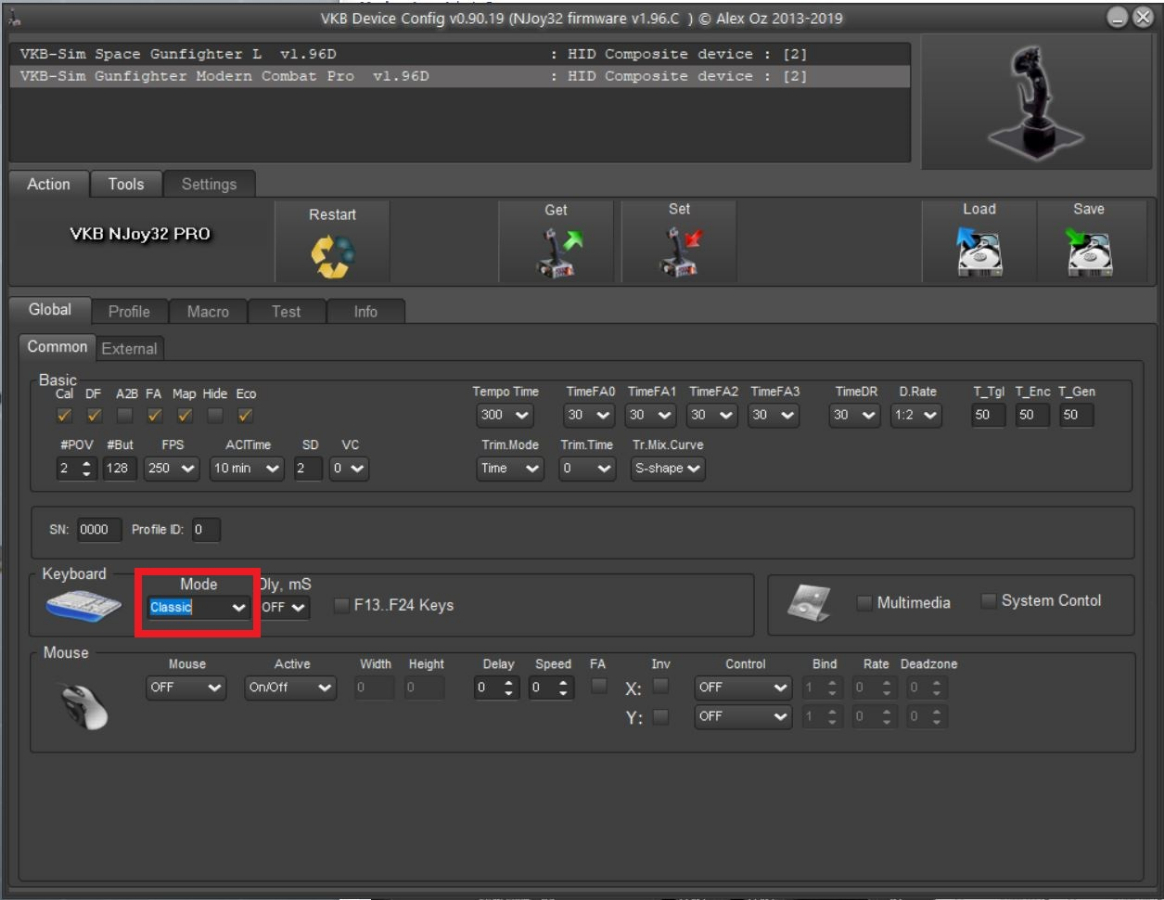The width and height of the screenshot is (1164, 900).
Task: Click the Get joystick icon
Action: point(556,252)
